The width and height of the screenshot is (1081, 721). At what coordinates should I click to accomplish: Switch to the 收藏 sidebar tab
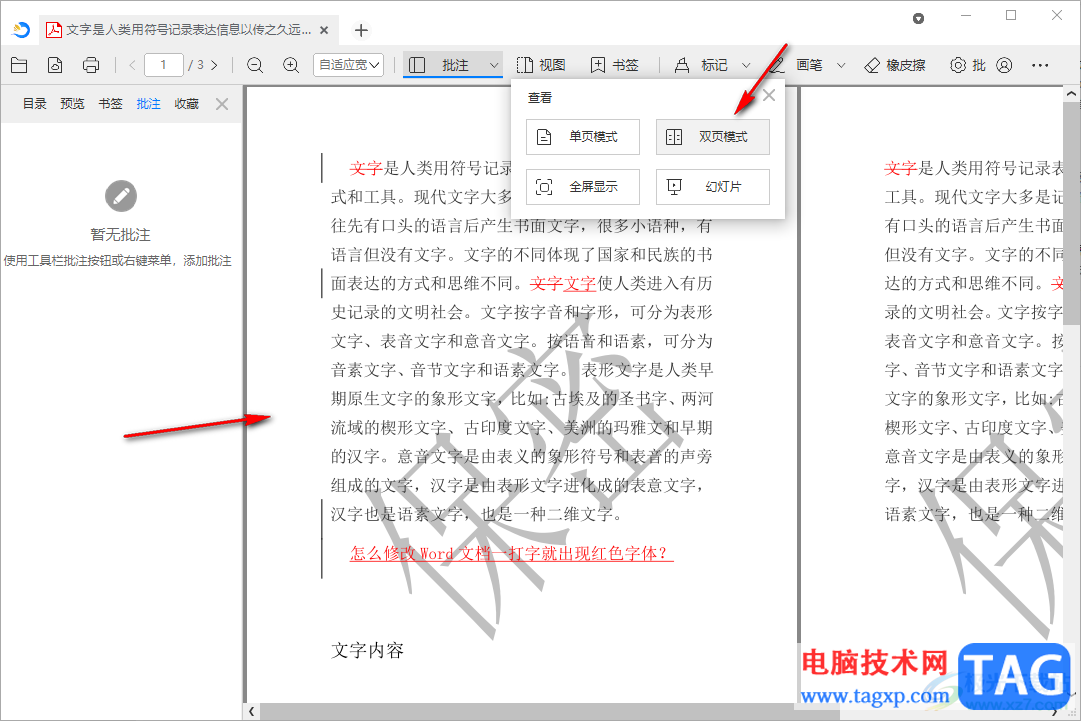tap(186, 103)
